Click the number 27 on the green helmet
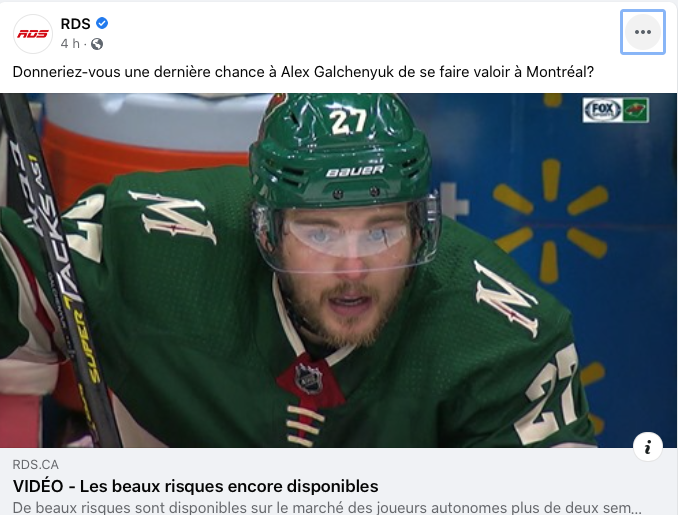678x515 pixels. [x=348, y=121]
